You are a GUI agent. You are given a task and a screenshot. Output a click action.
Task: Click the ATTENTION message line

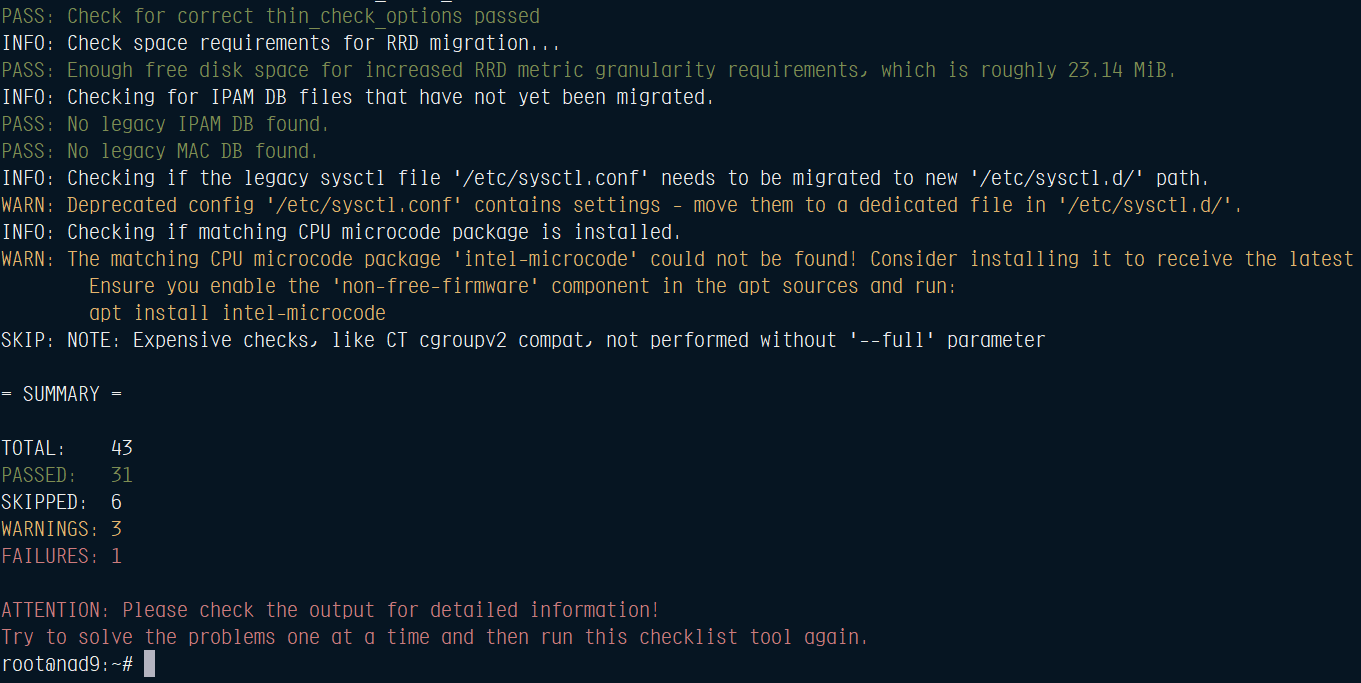point(330,610)
